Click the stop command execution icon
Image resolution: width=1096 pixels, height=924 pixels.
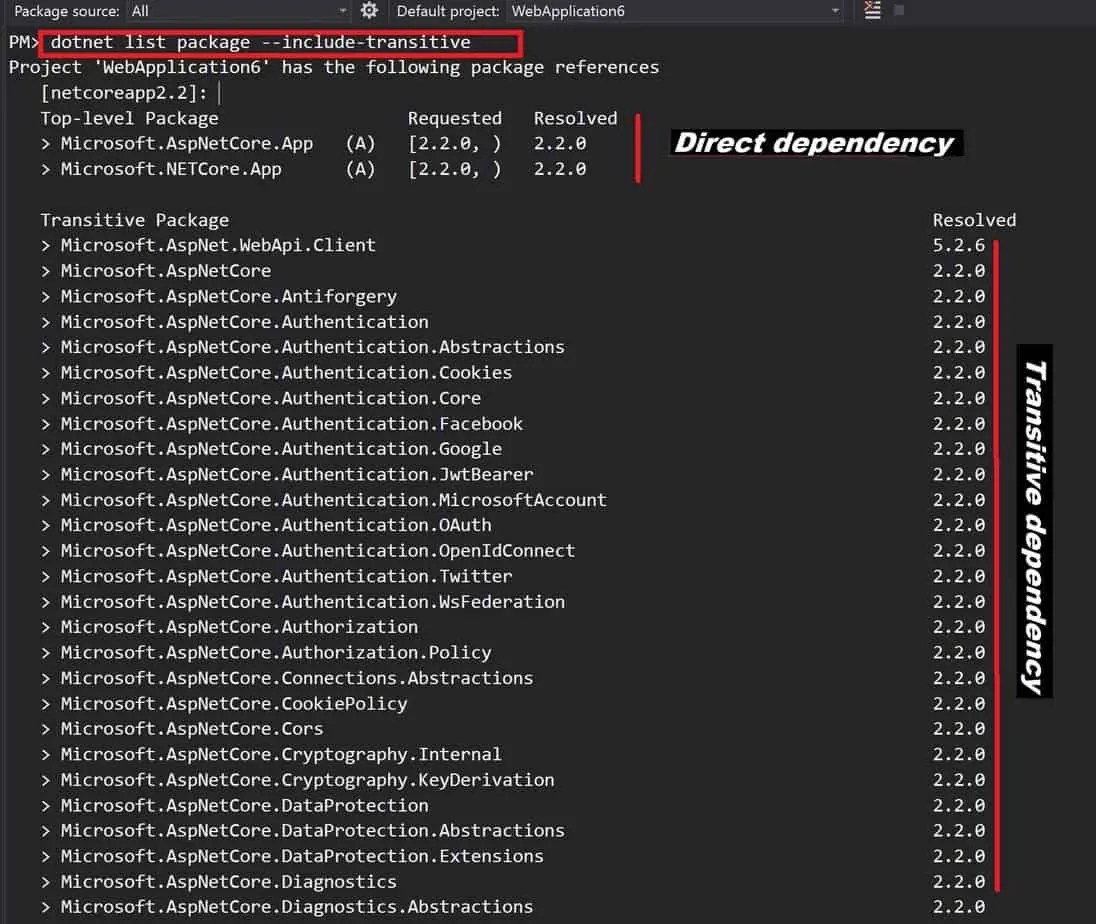pos(900,10)
